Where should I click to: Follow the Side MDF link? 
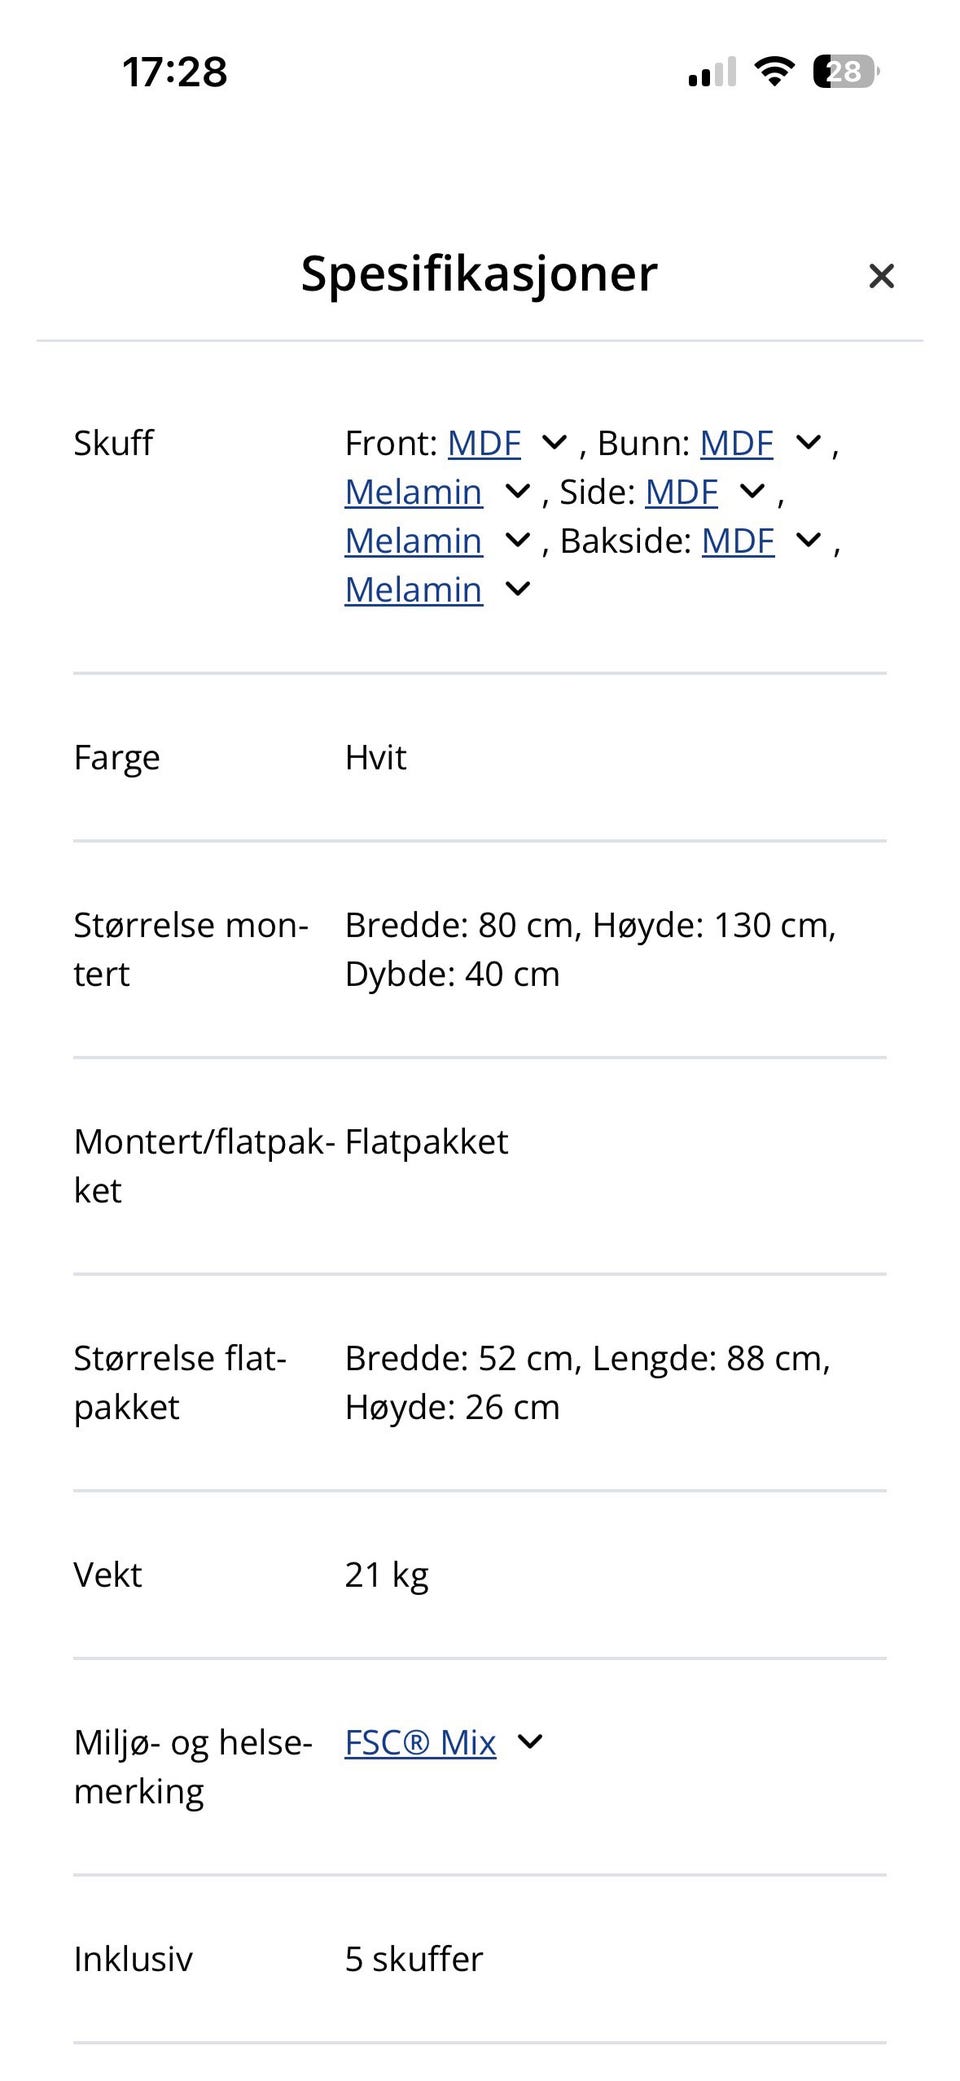[x=681, y=492]
